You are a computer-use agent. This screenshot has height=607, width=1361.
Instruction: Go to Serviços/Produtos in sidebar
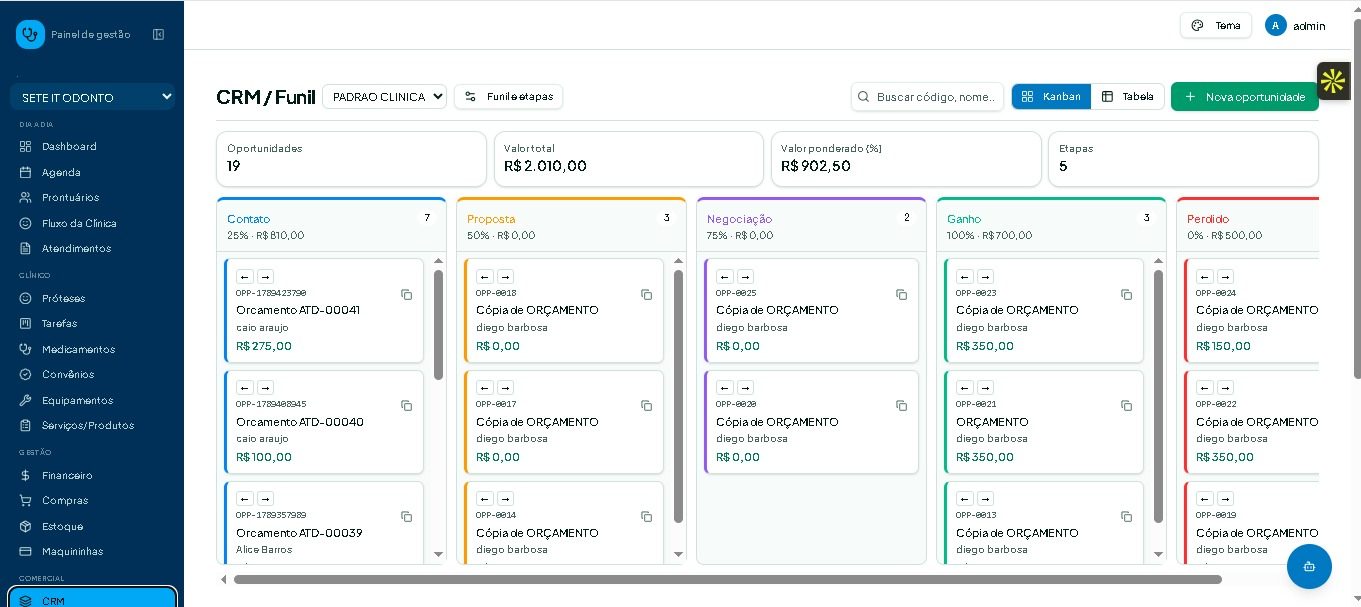point(88,425)
